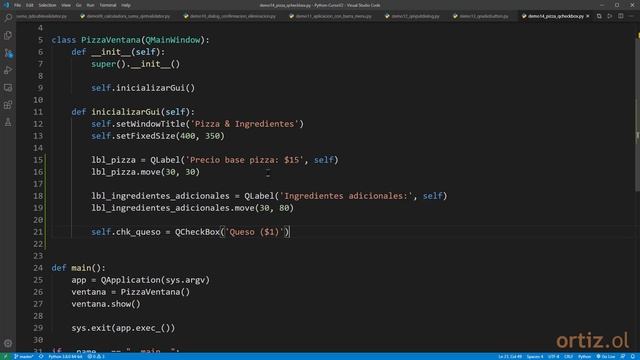
Task: Click line number 21 in gutter
Action: 38,232
